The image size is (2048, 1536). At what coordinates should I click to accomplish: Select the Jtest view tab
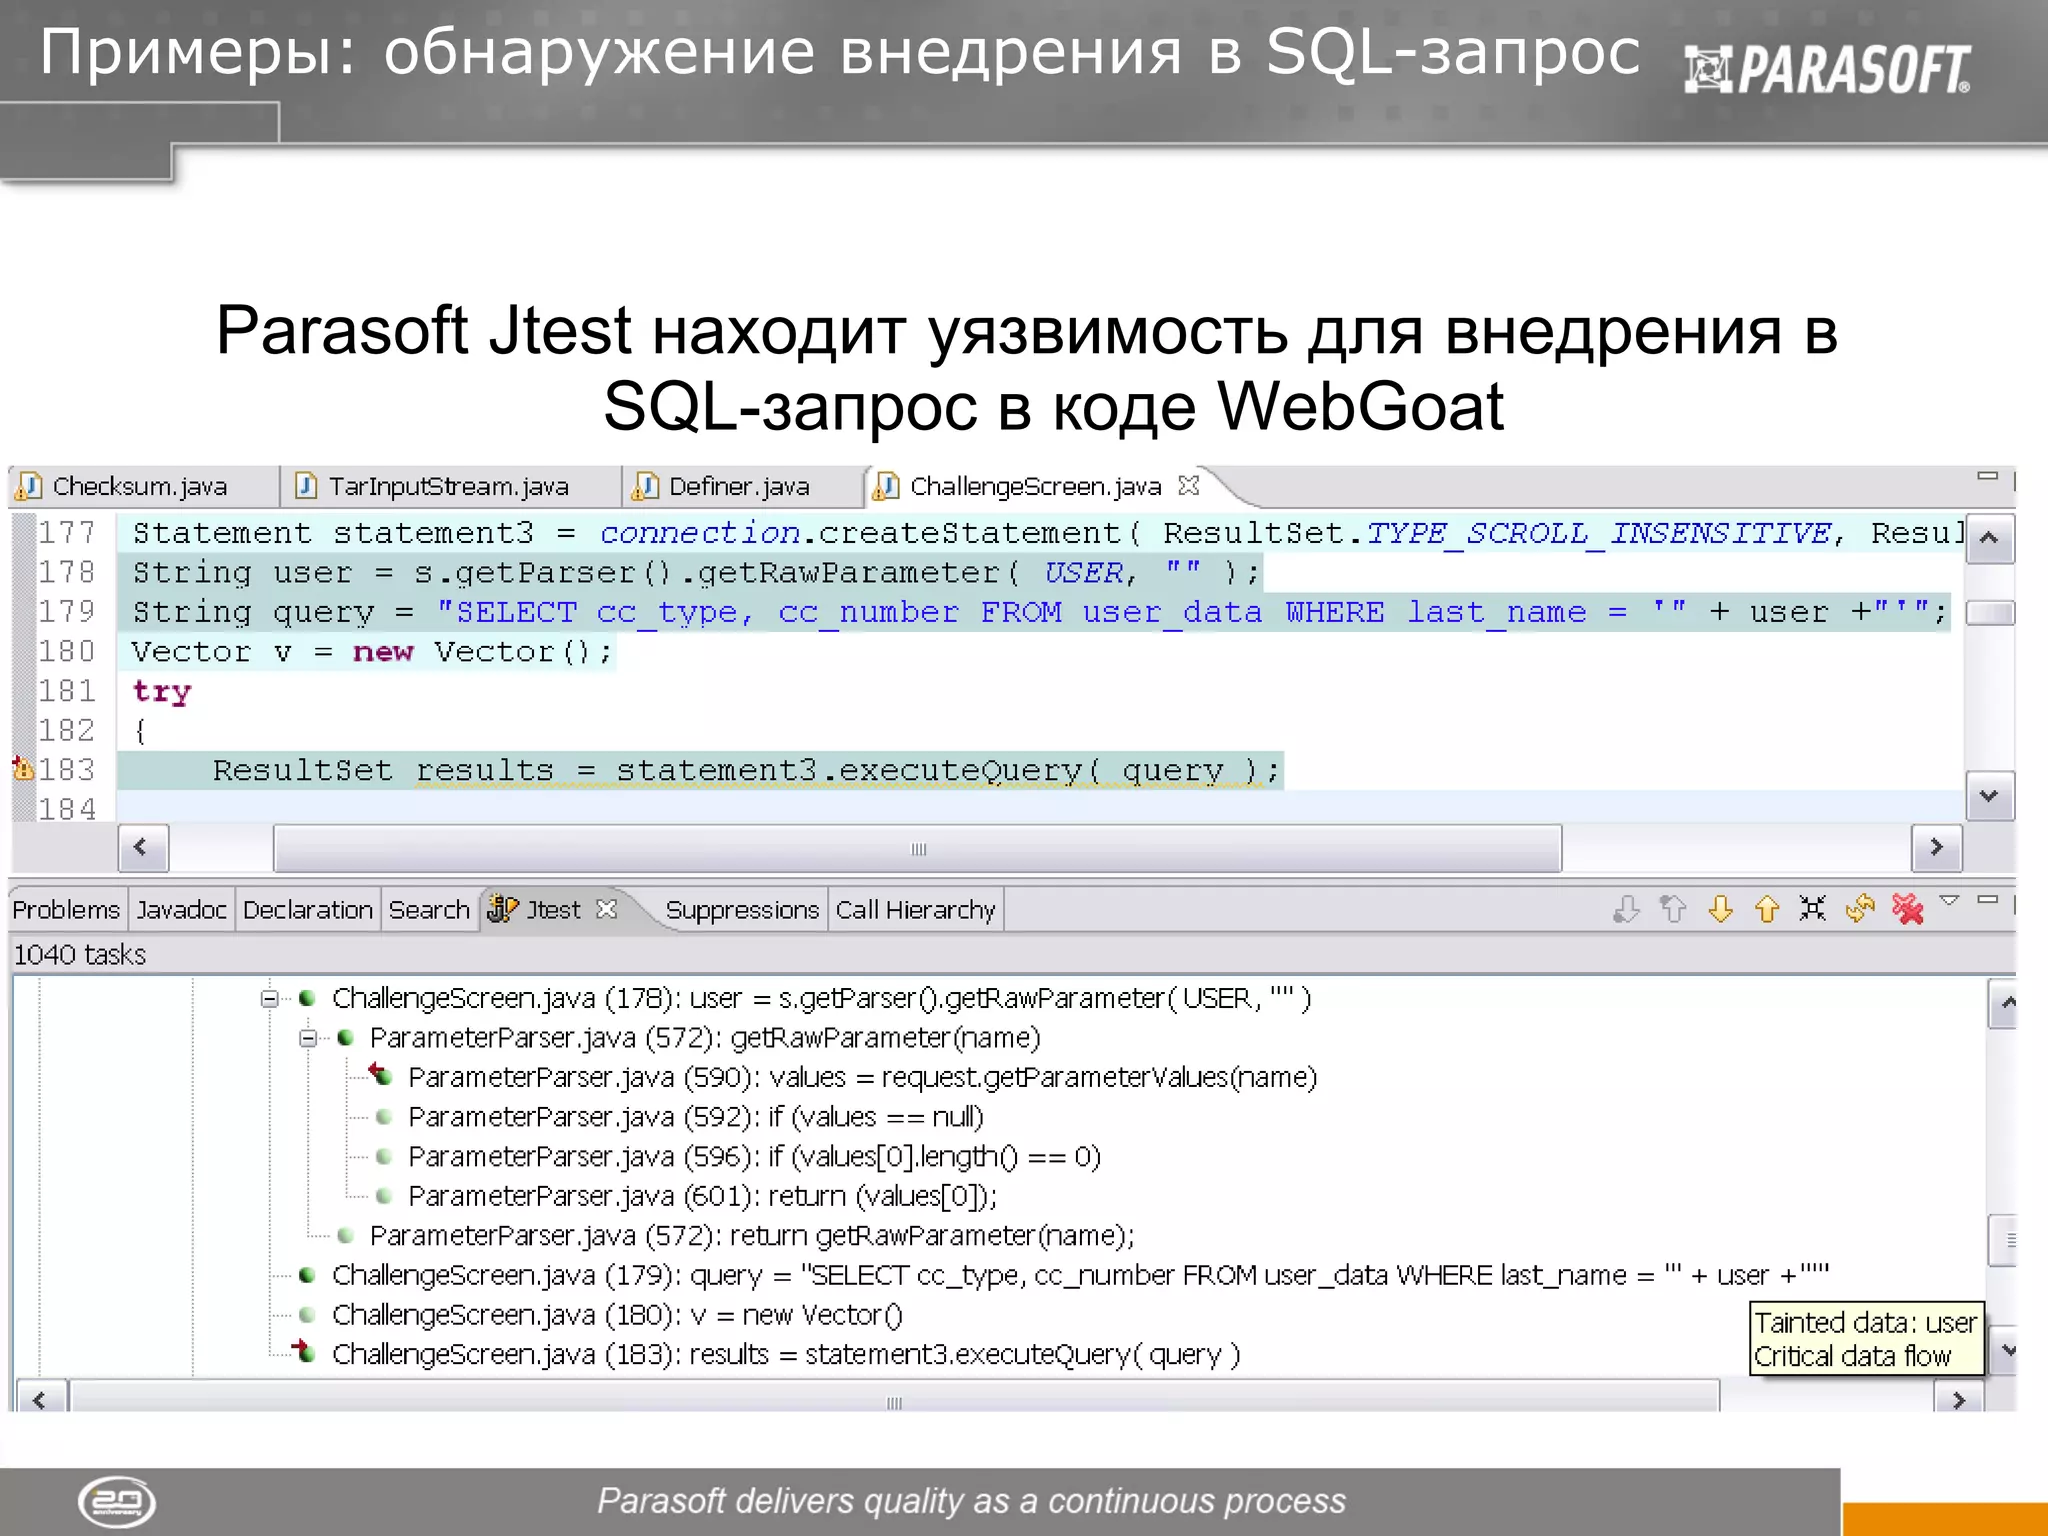pyautogui.click(x=553, y=910)
